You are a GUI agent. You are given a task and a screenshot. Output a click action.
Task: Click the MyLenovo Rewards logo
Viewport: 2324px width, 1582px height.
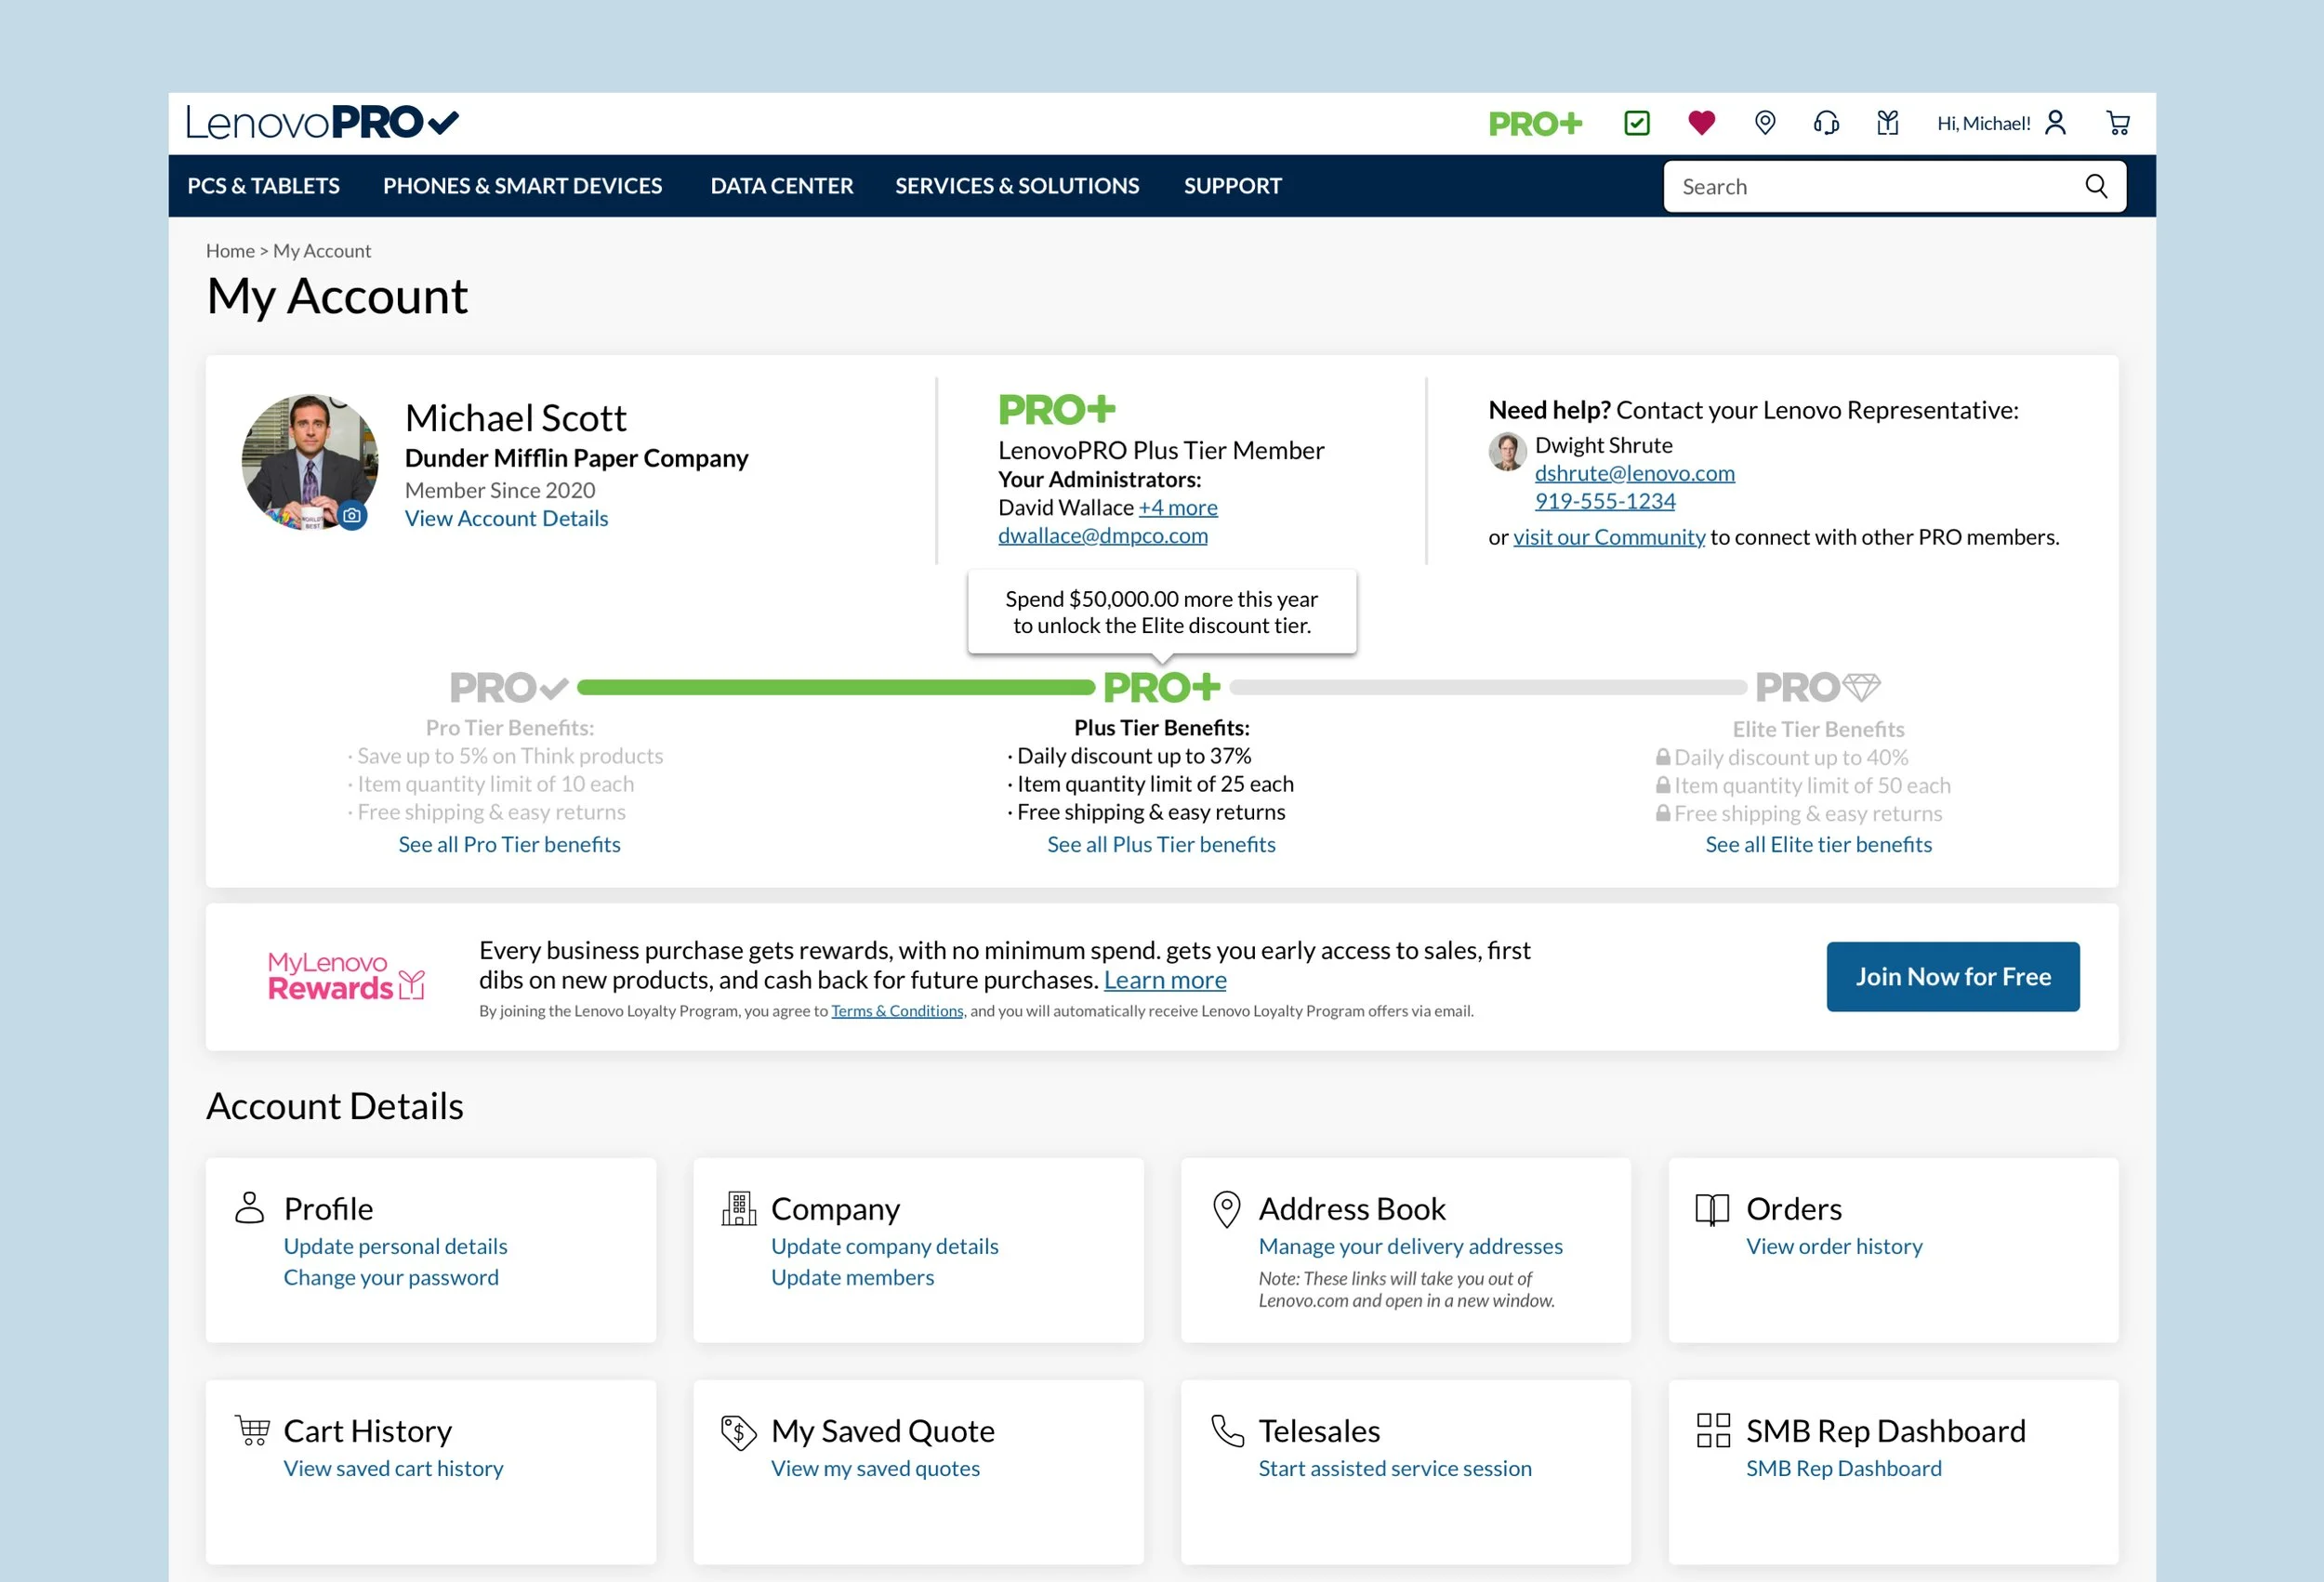(346, 975)
